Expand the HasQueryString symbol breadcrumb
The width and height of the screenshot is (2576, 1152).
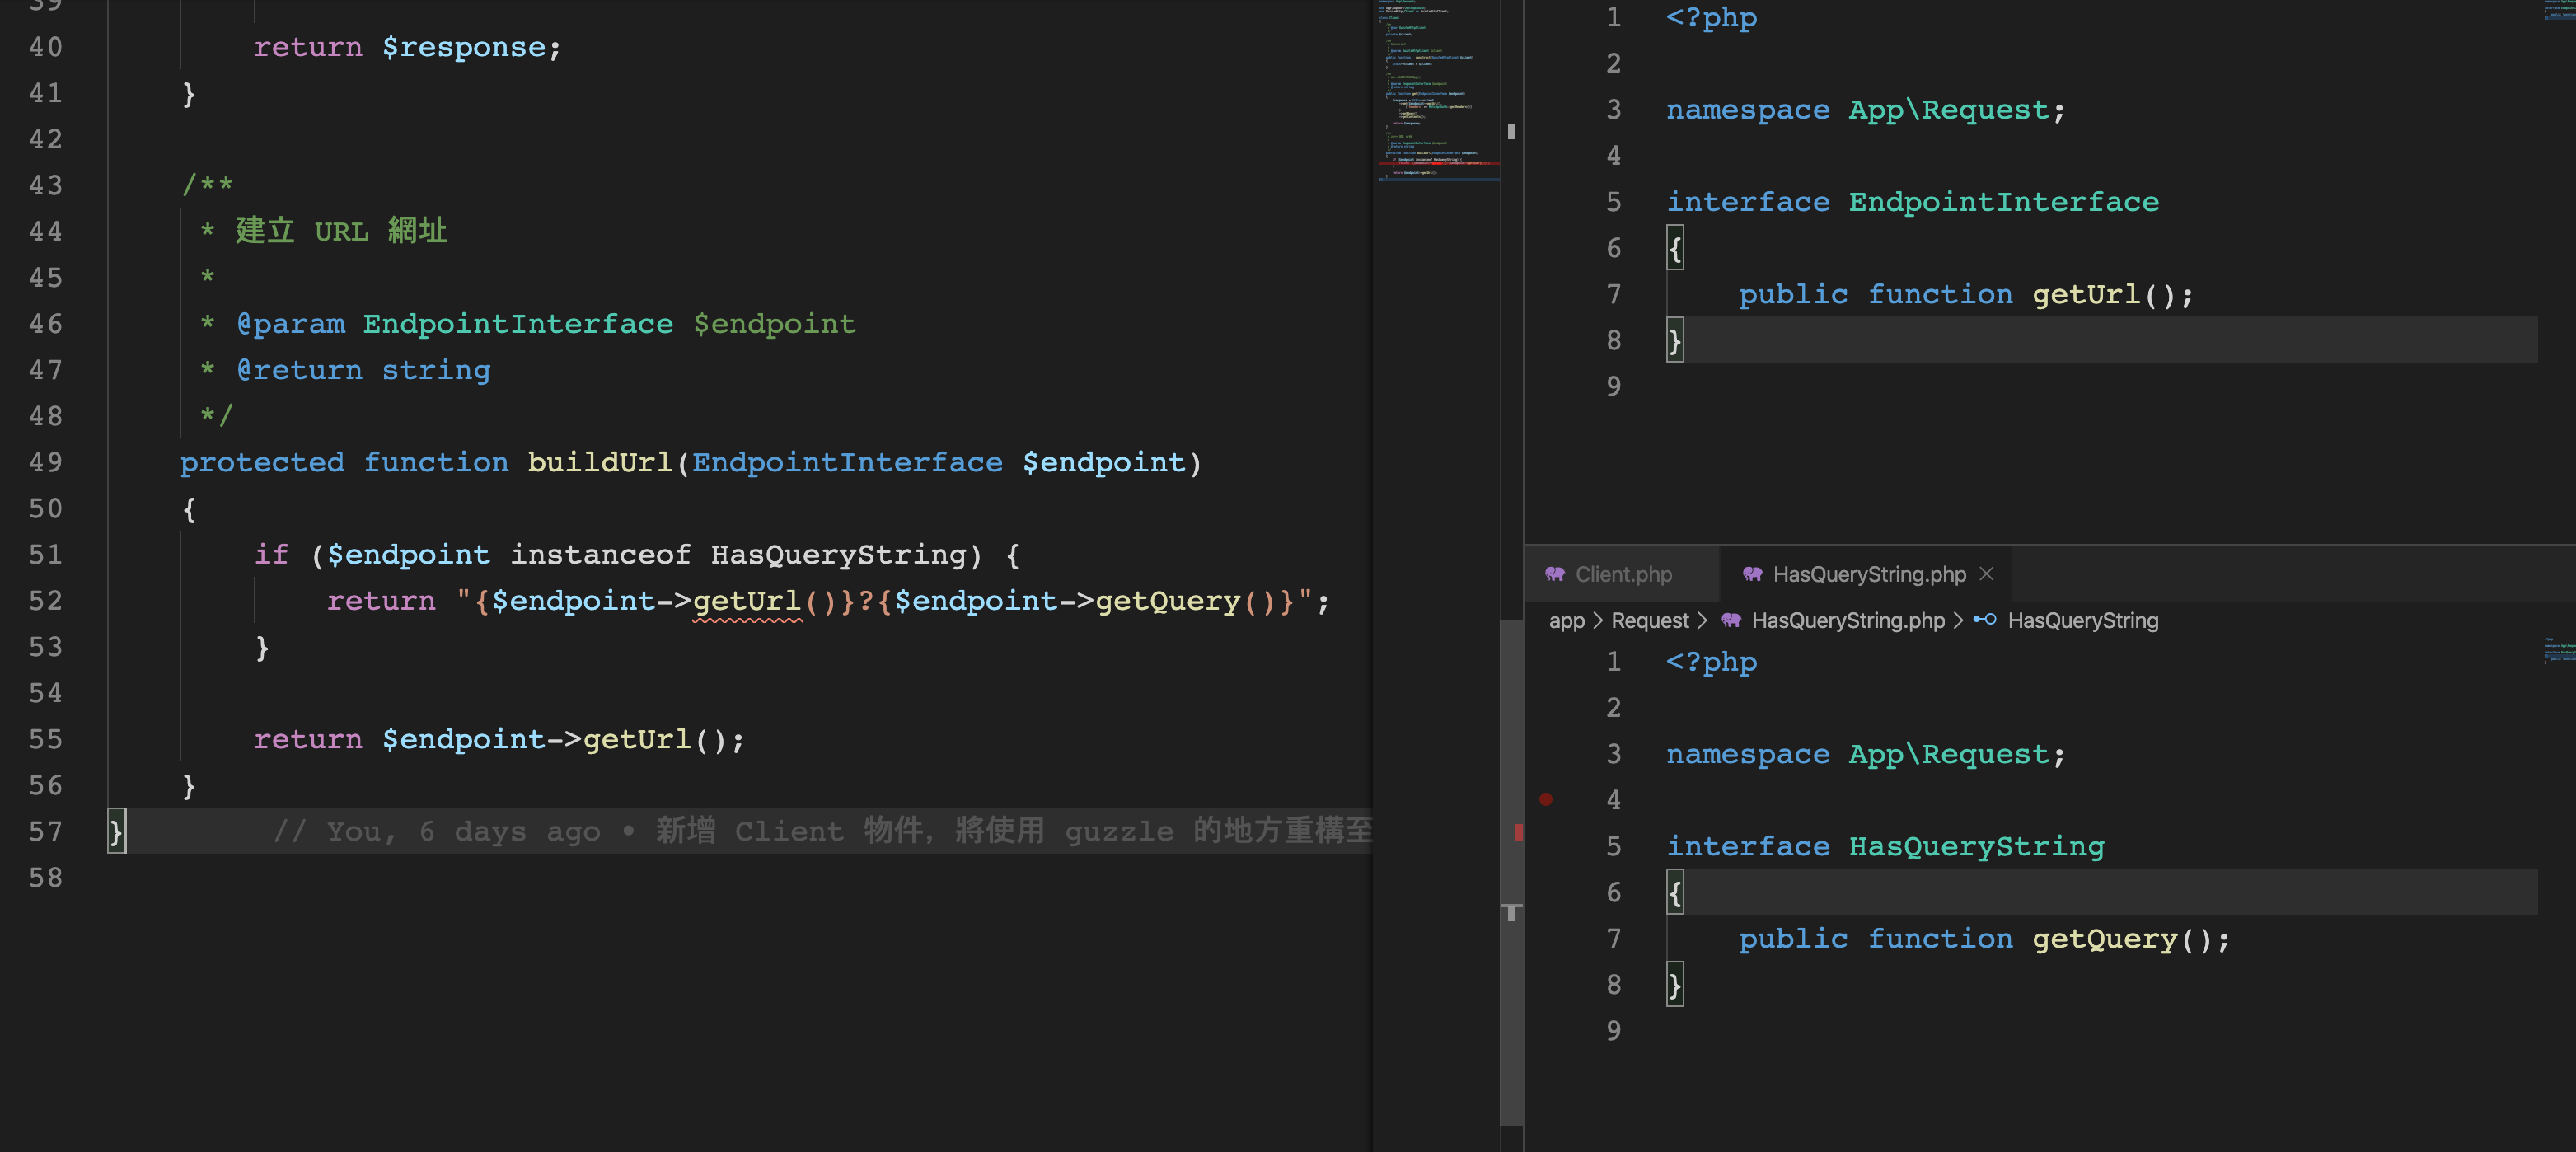tap(2084, 620)
